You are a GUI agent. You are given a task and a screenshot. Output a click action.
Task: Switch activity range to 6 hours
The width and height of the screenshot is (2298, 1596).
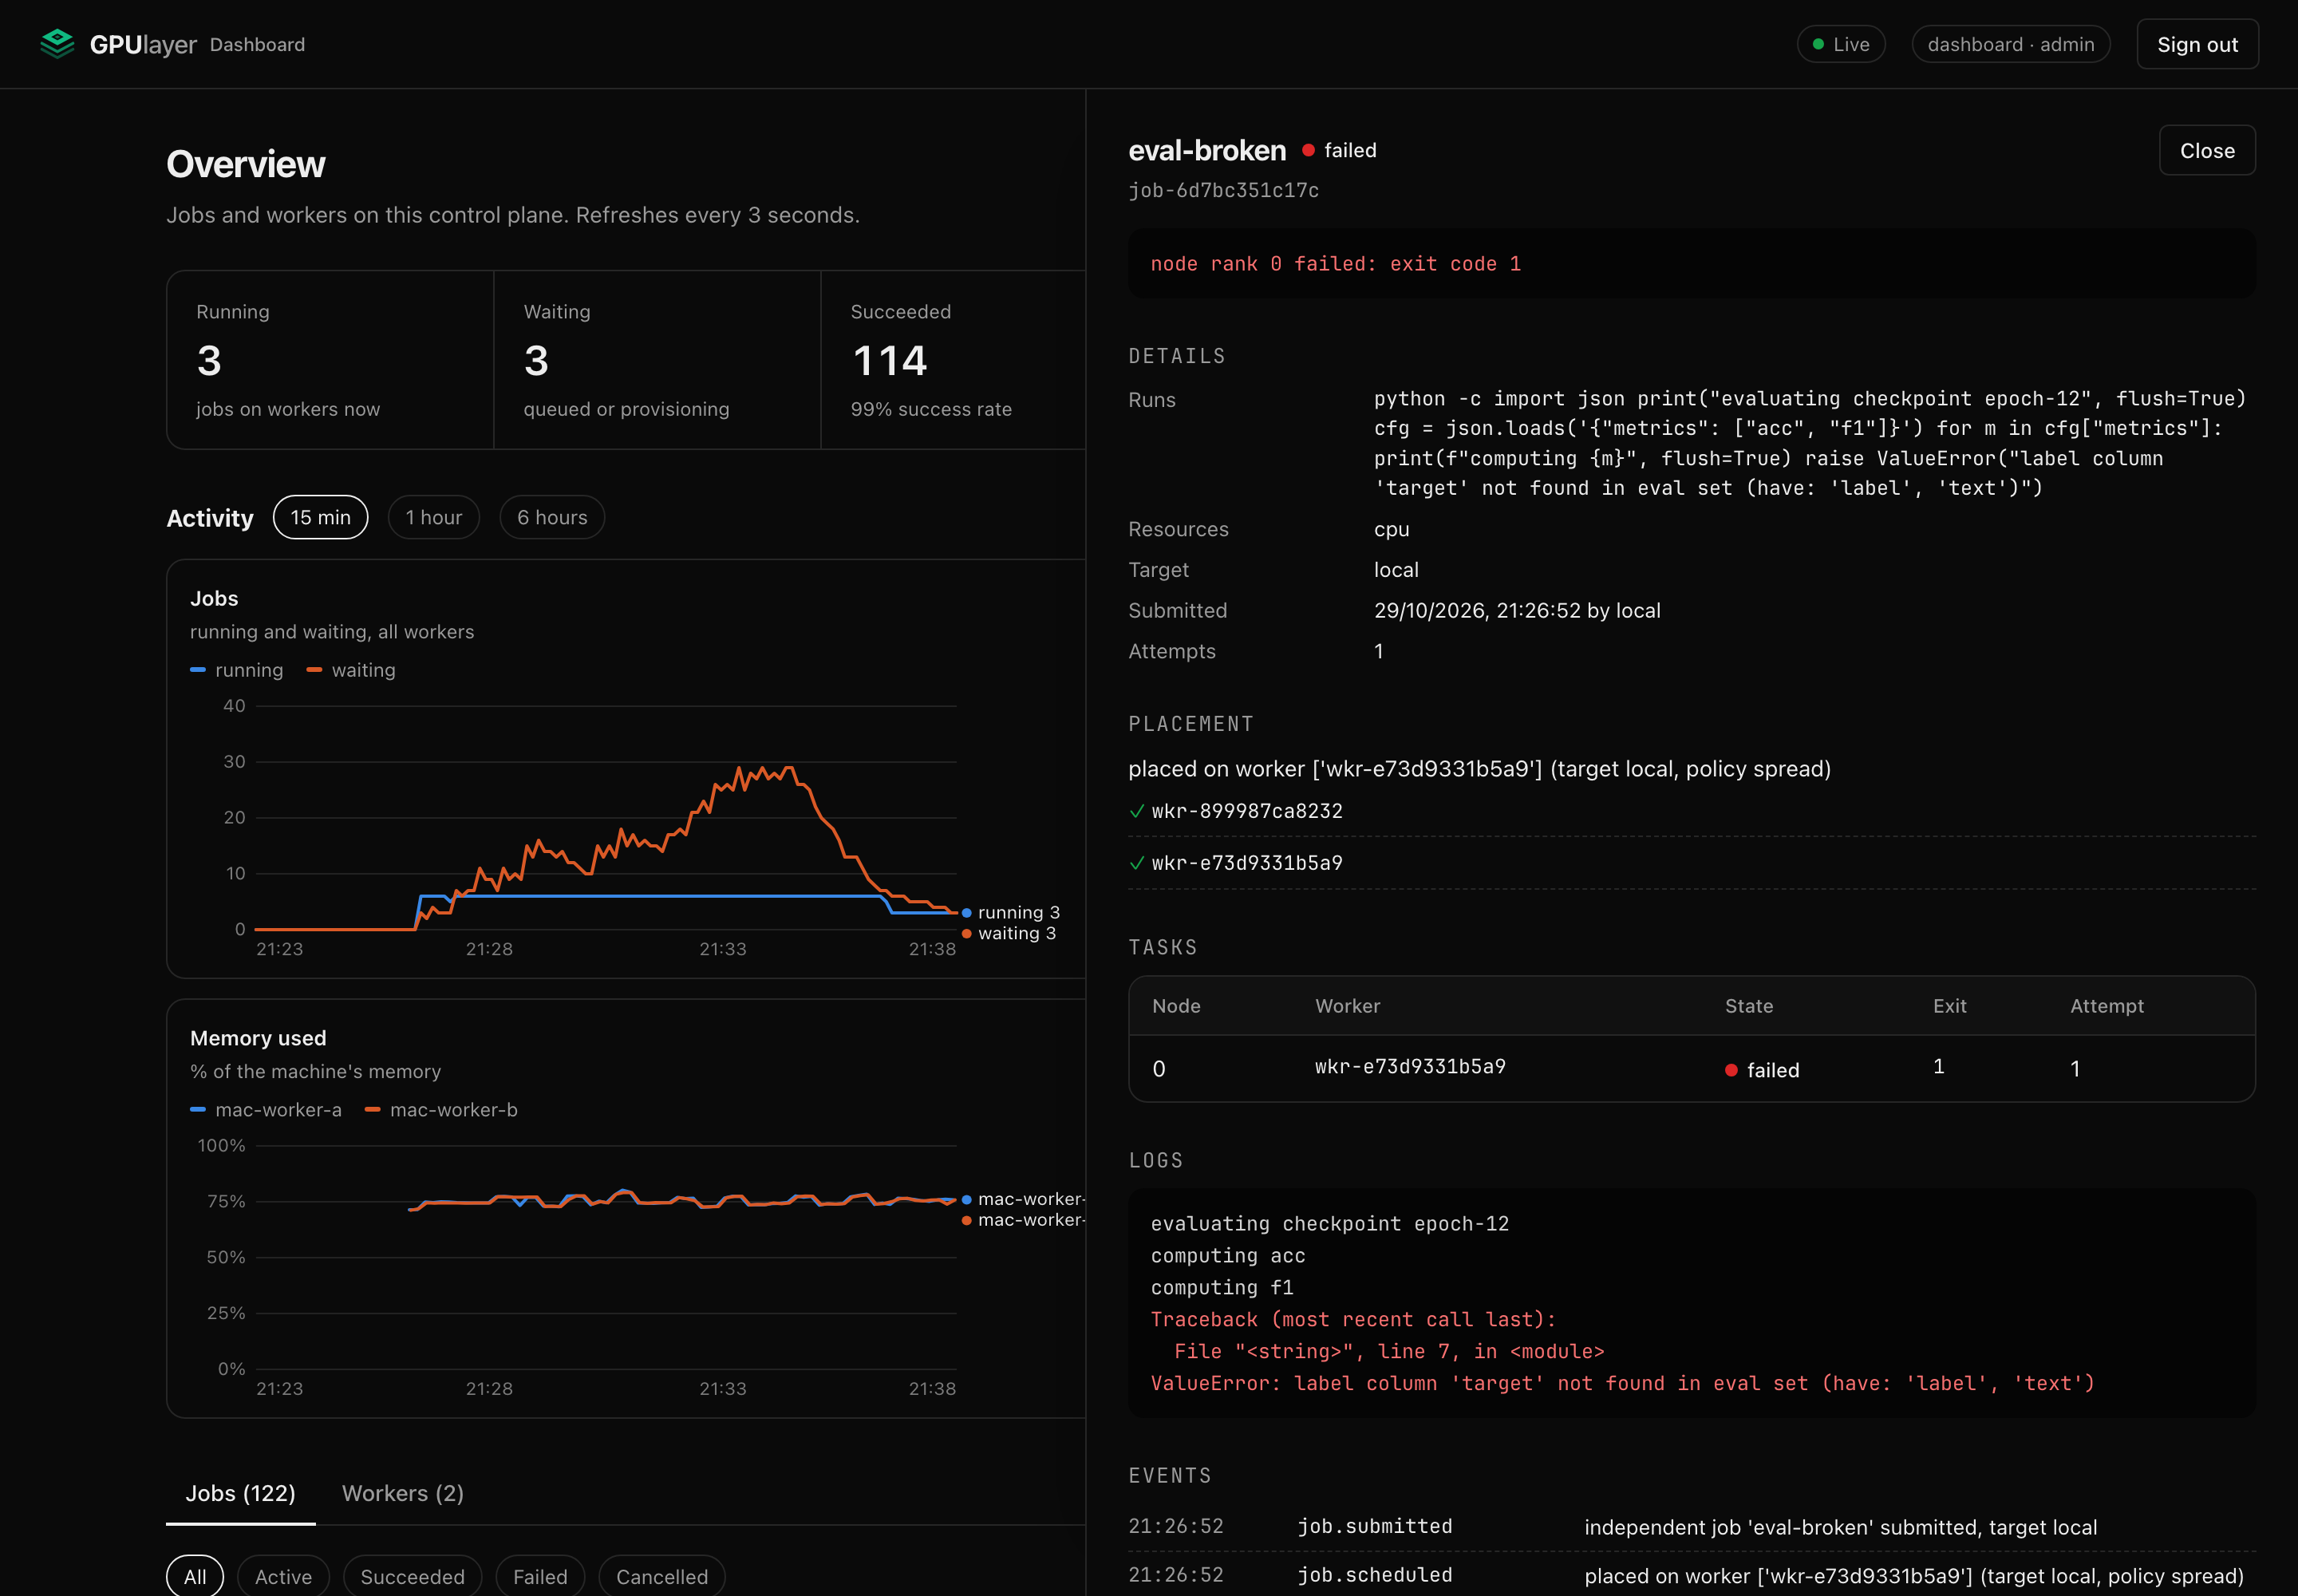coord(552,517)
